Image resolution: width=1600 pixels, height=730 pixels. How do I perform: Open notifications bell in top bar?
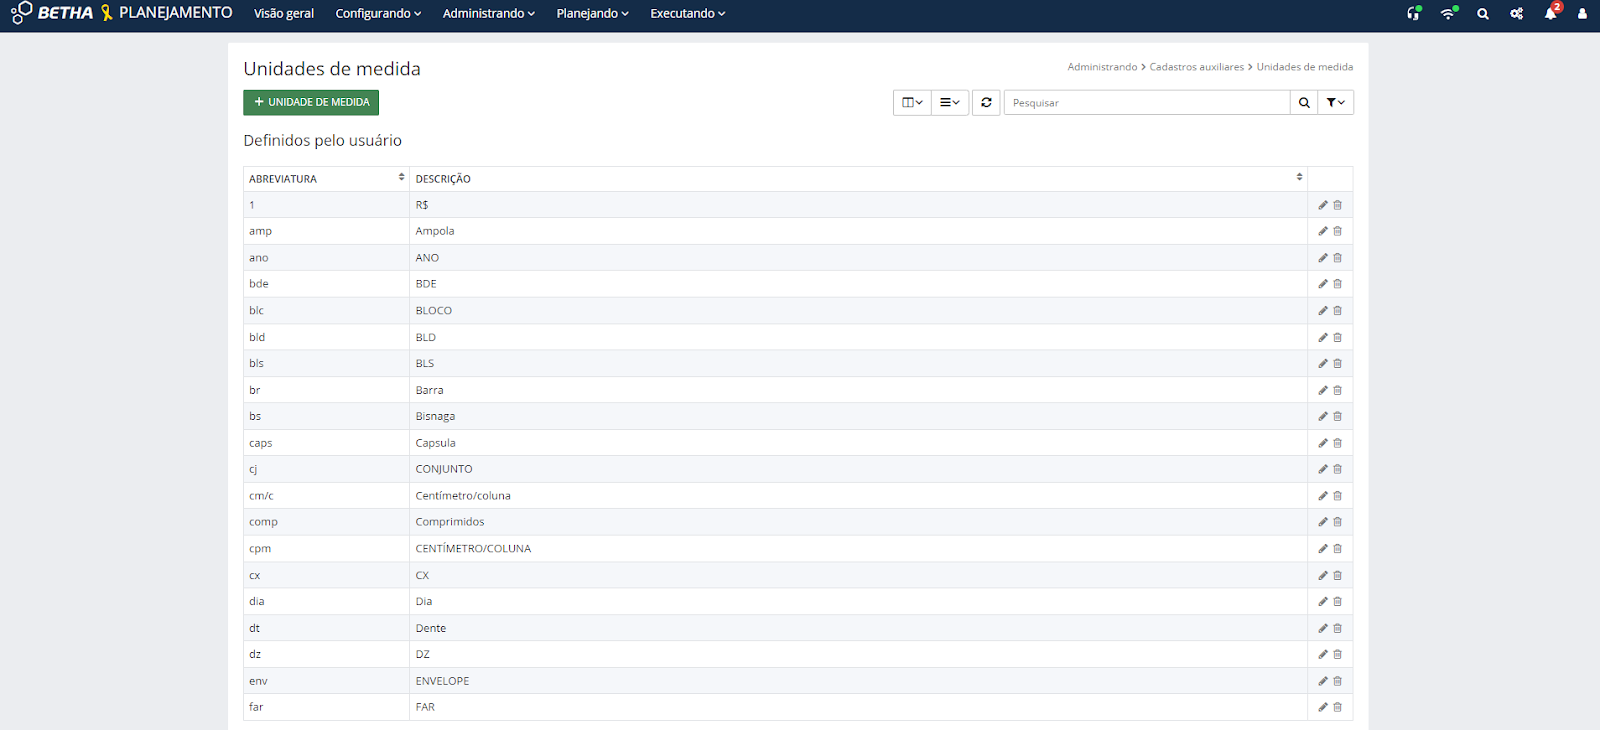click(x=1551, y=13)
